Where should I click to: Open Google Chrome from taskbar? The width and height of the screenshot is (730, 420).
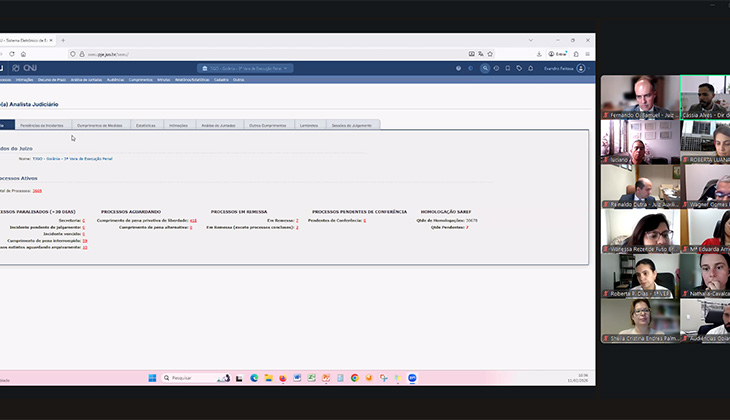click(355, 378)
